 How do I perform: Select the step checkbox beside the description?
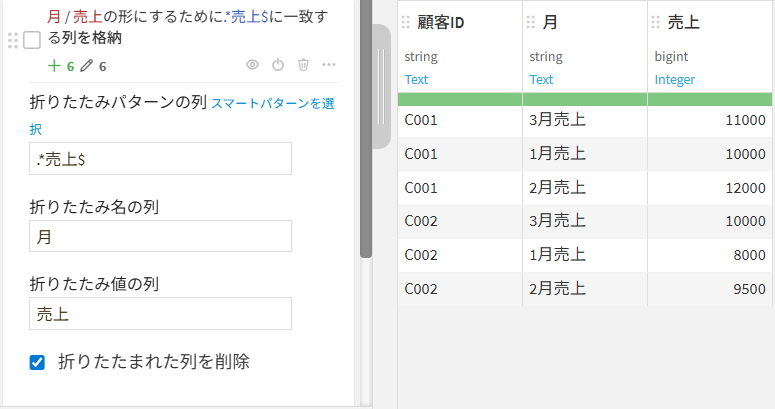click(32, 40)
